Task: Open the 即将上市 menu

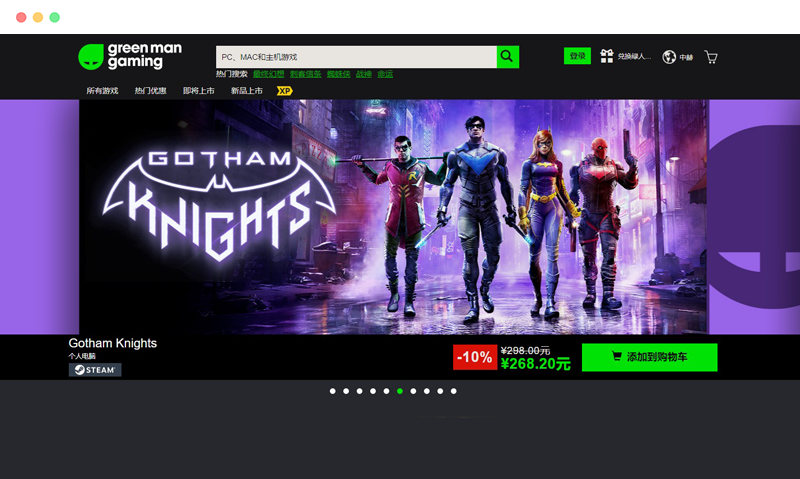Action: click(x=198, y=91)
